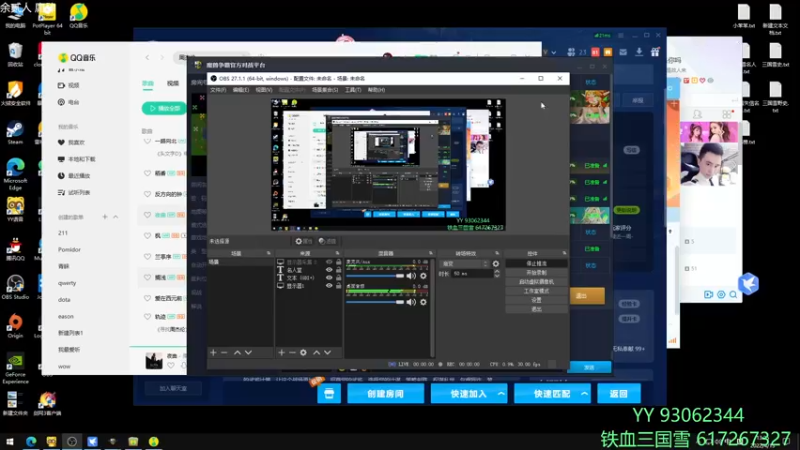Click 停止推流 stop streaming button

click(x=536, y=263)
